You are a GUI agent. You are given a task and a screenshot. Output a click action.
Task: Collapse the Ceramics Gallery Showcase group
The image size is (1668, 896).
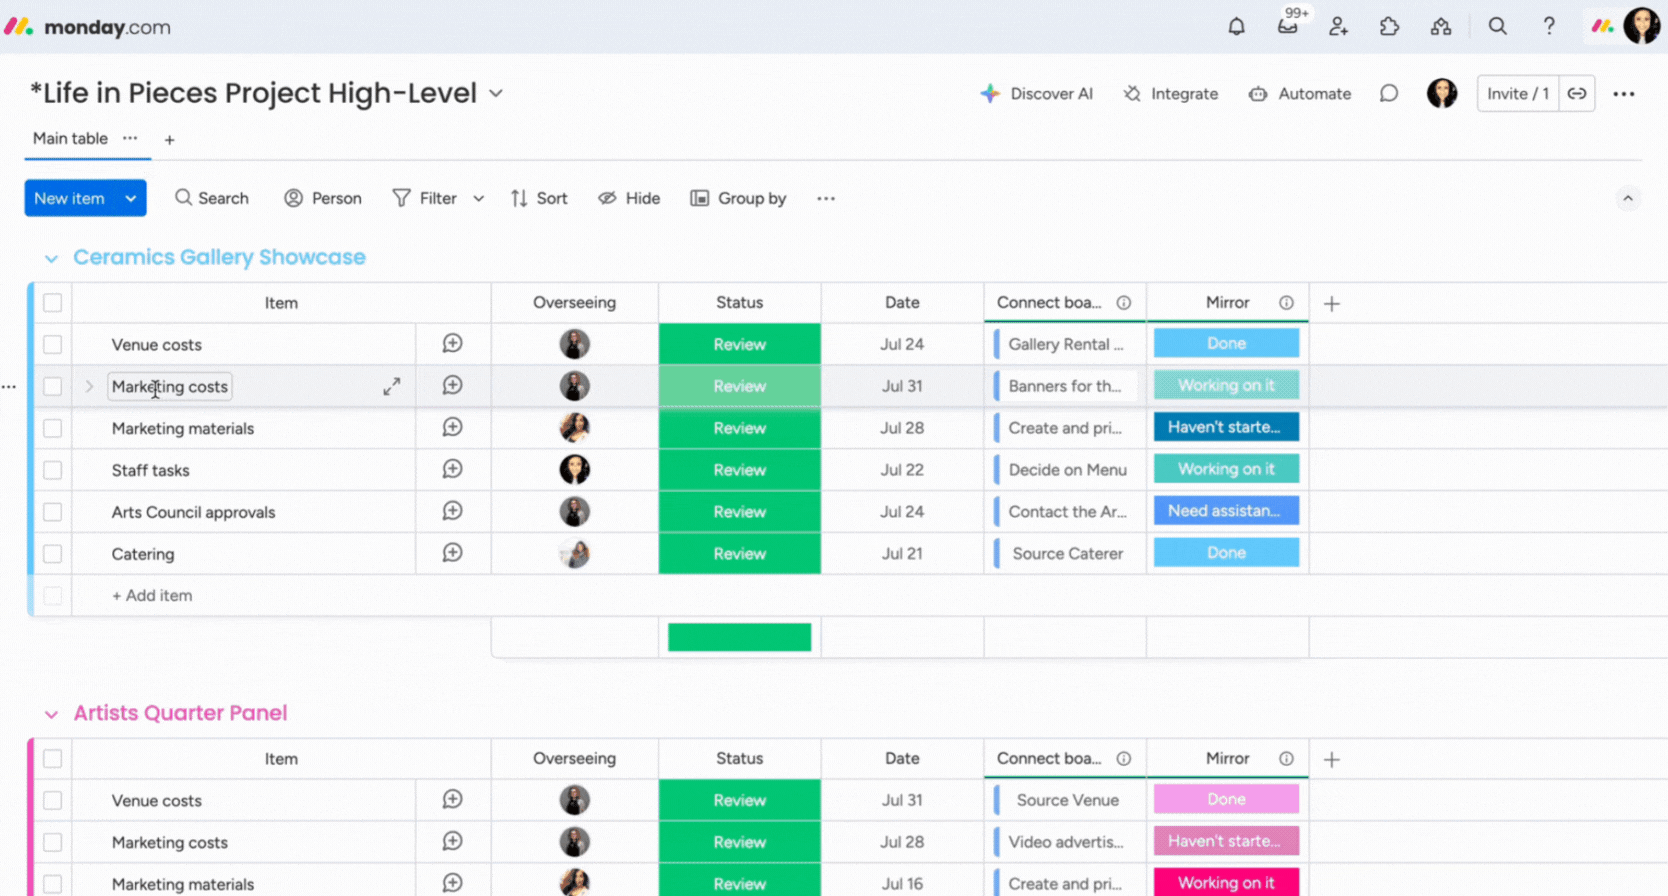tap(51, 258)
